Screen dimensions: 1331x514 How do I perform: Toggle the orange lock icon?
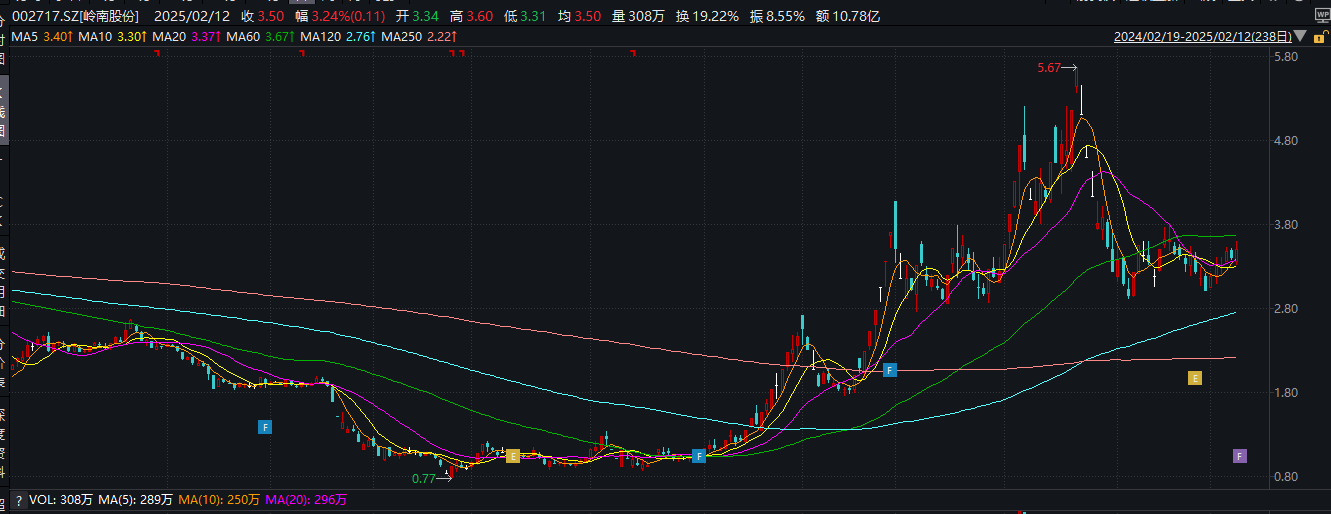[1318, 38]
